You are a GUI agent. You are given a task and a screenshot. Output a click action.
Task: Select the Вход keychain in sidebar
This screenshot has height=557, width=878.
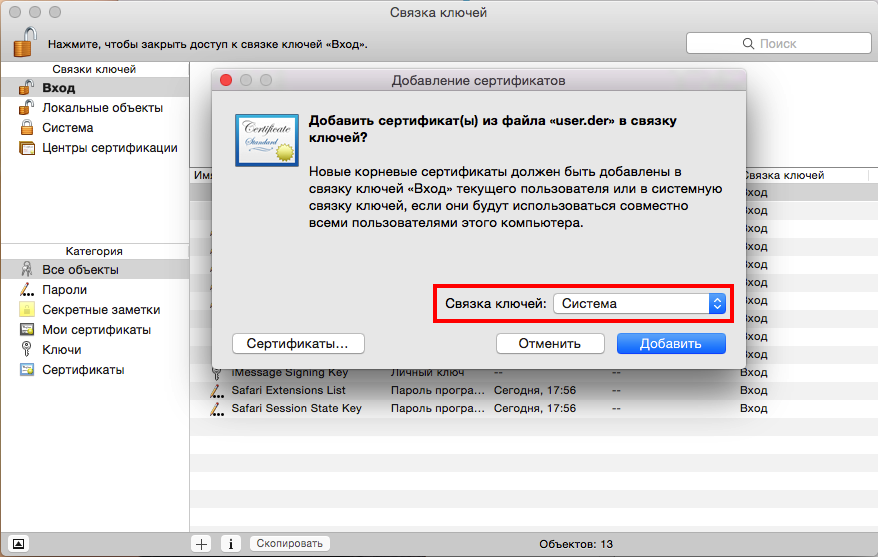click(95, 87)
